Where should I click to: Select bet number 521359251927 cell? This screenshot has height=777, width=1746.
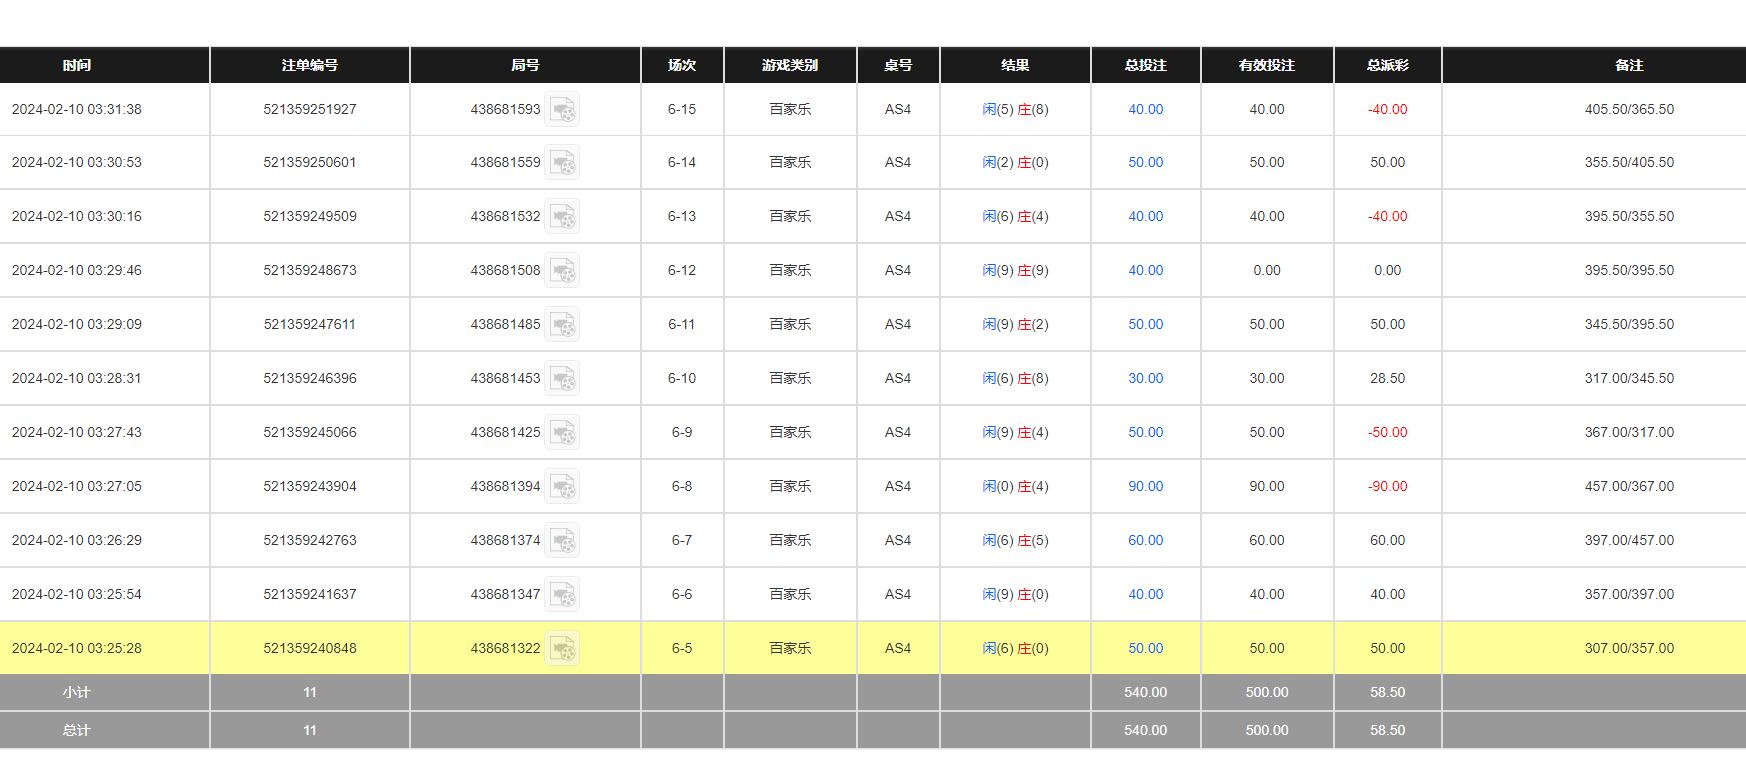point(310,109)
